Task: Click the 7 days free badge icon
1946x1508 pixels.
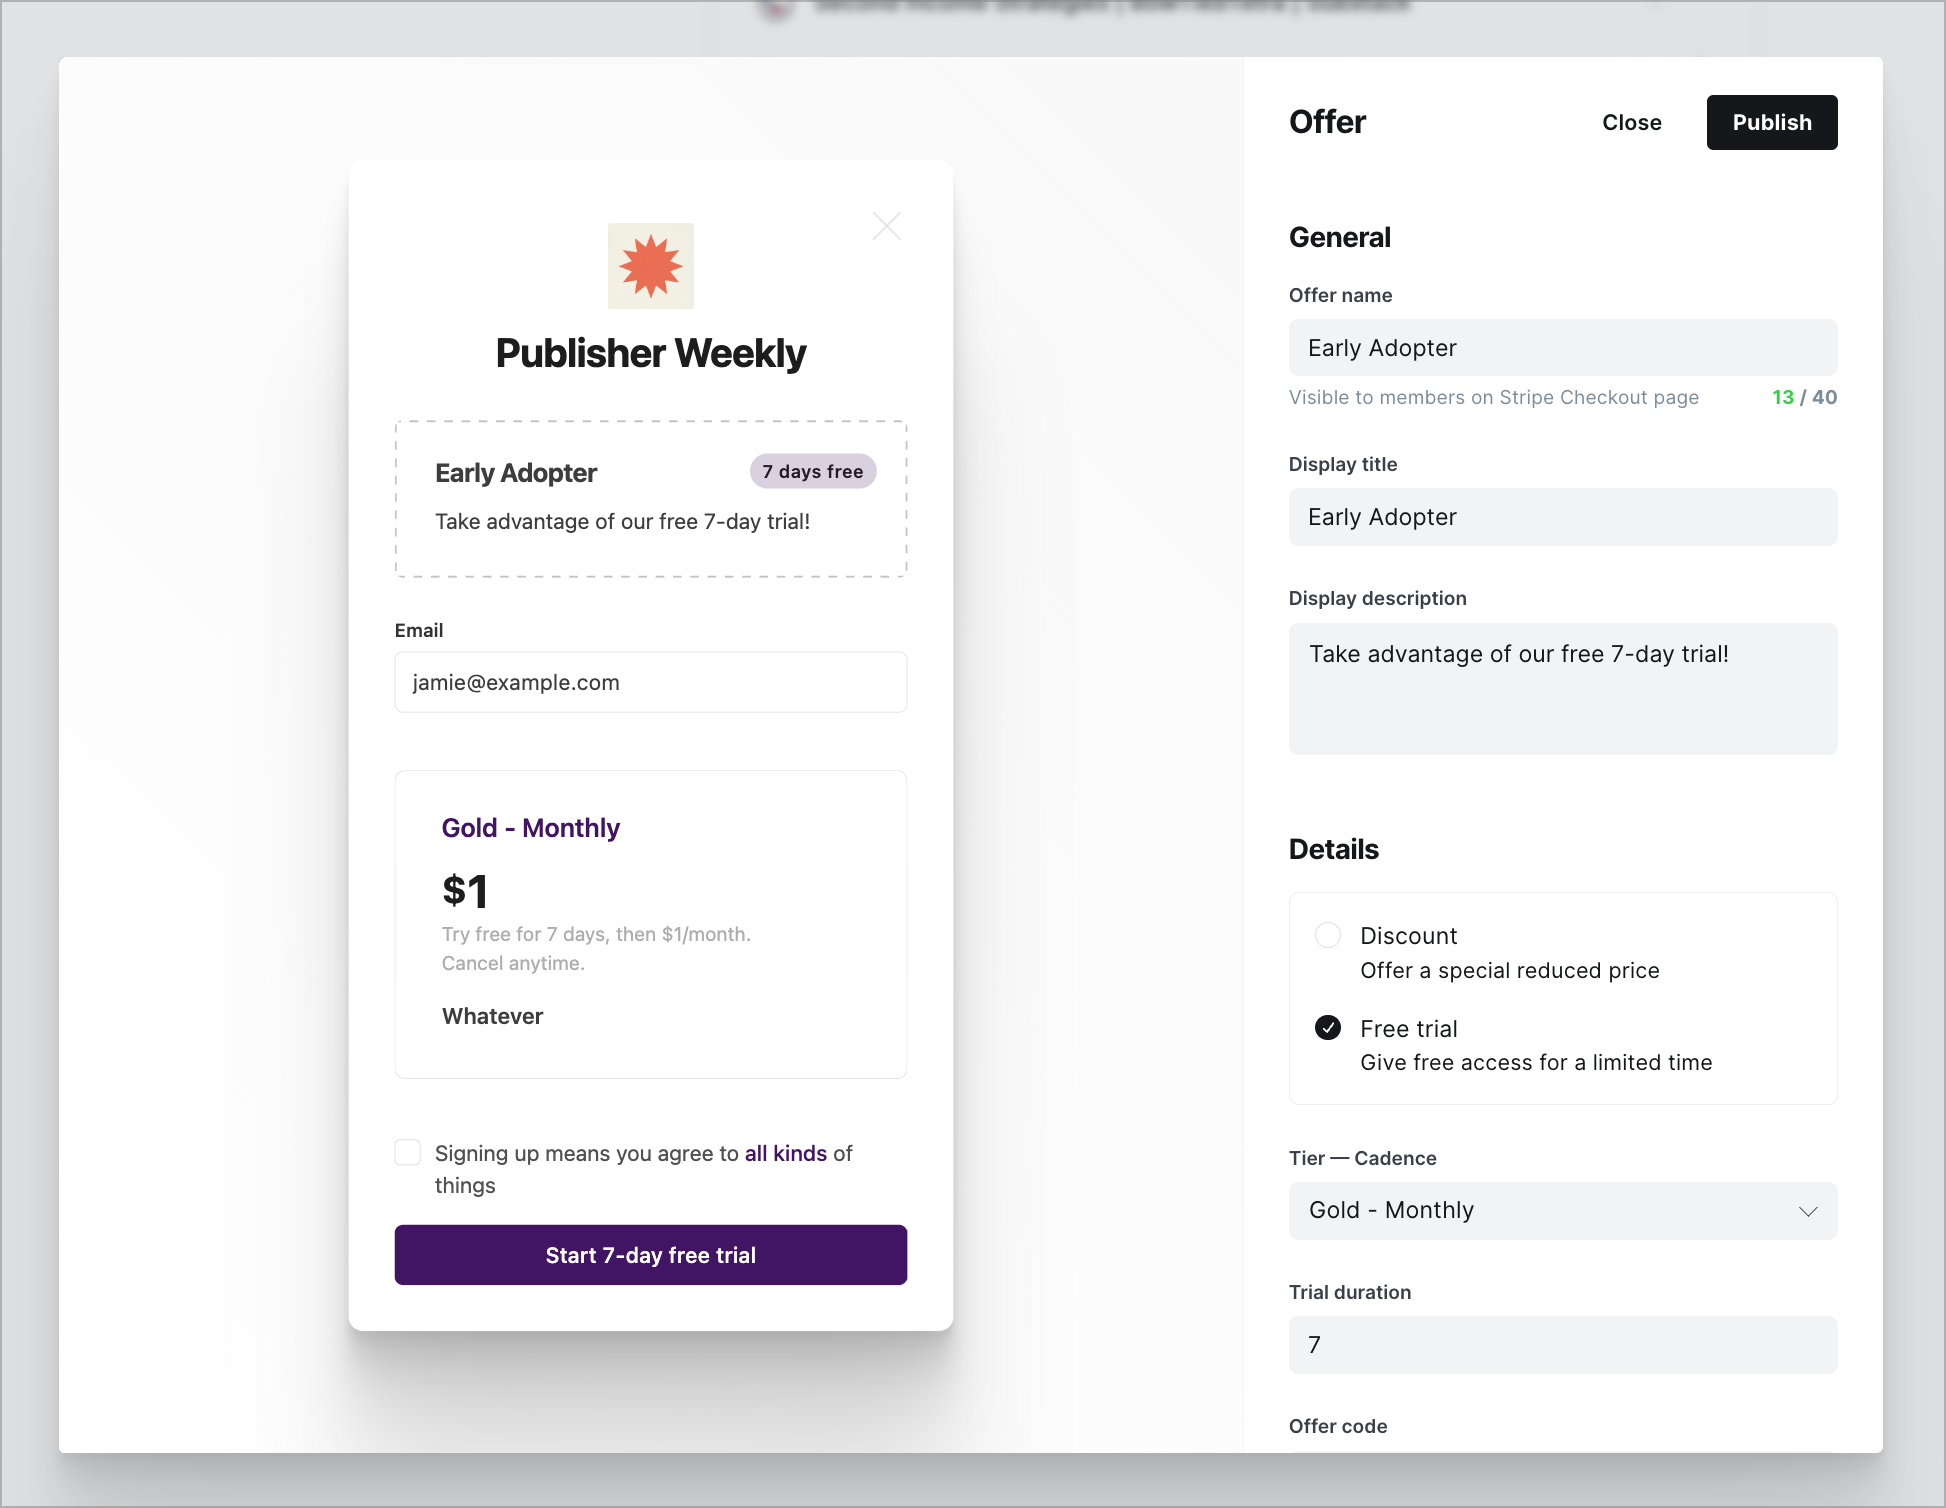Action: point(812,469)
